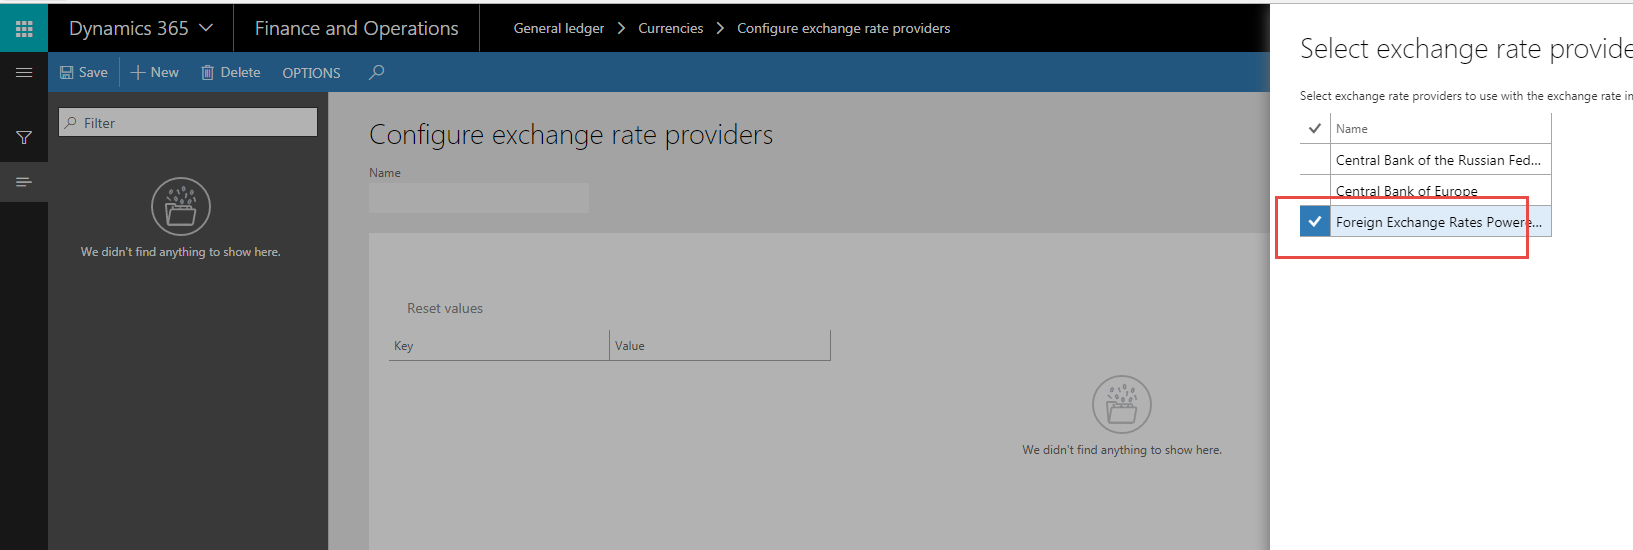
Task: Check the Central Bank of Russian Federation row
Action: pos(1314,160)
